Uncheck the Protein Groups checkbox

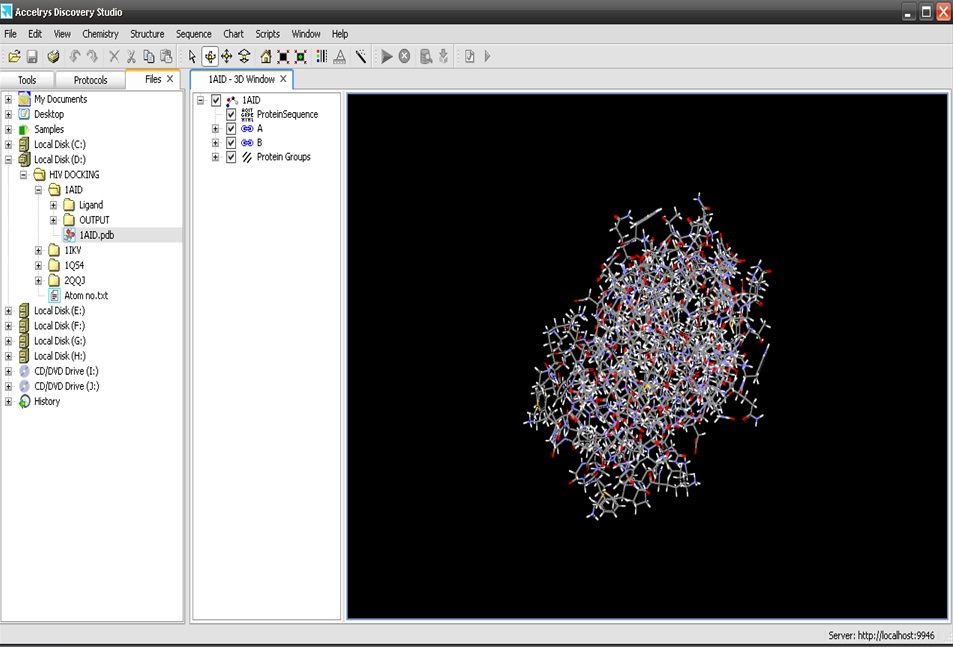tap(231, 157)
